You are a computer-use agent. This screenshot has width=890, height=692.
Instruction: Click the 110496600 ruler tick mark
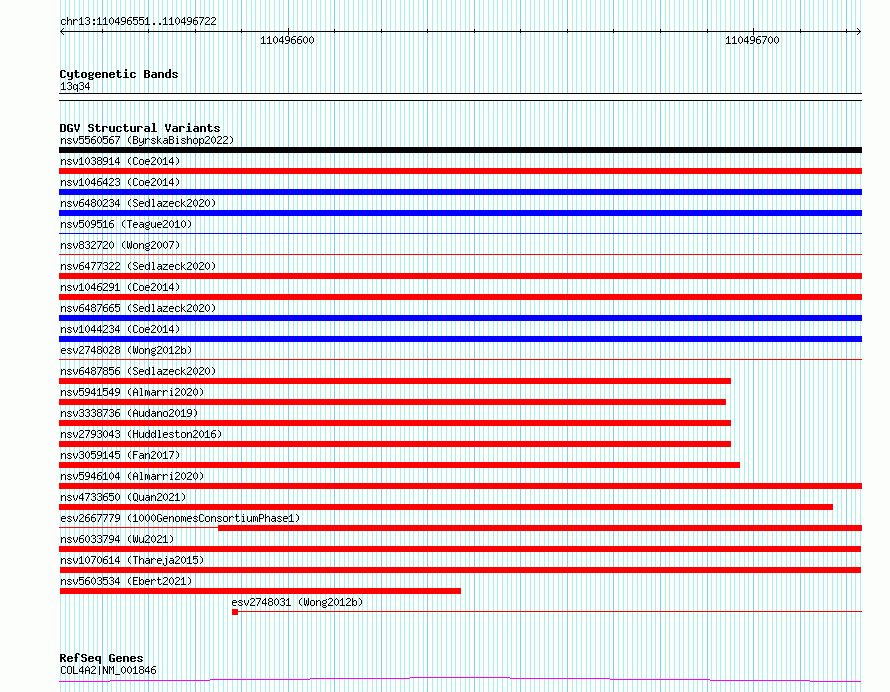click(x=288, y=30)
